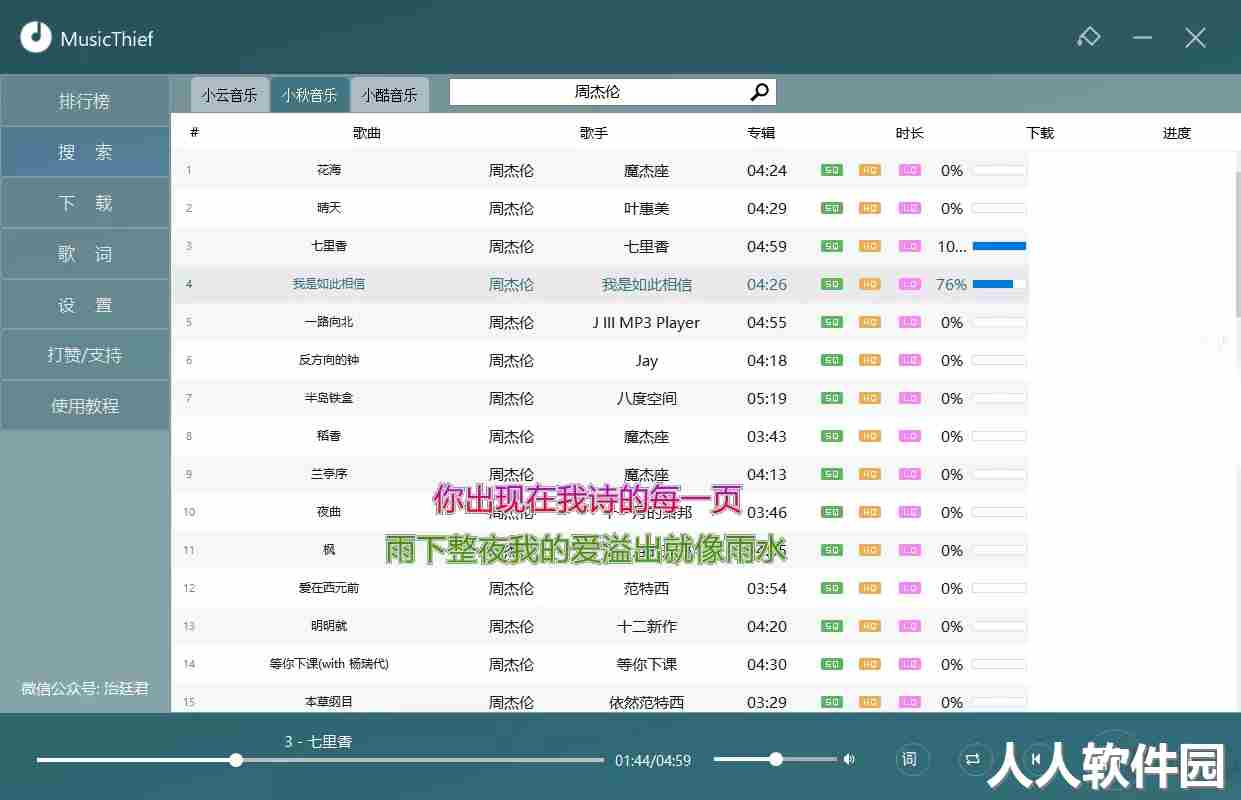Image resolution: width=1241 pixels, height=800 pixels.
Task: Select the song 爱在西元前
Action: 329,588
